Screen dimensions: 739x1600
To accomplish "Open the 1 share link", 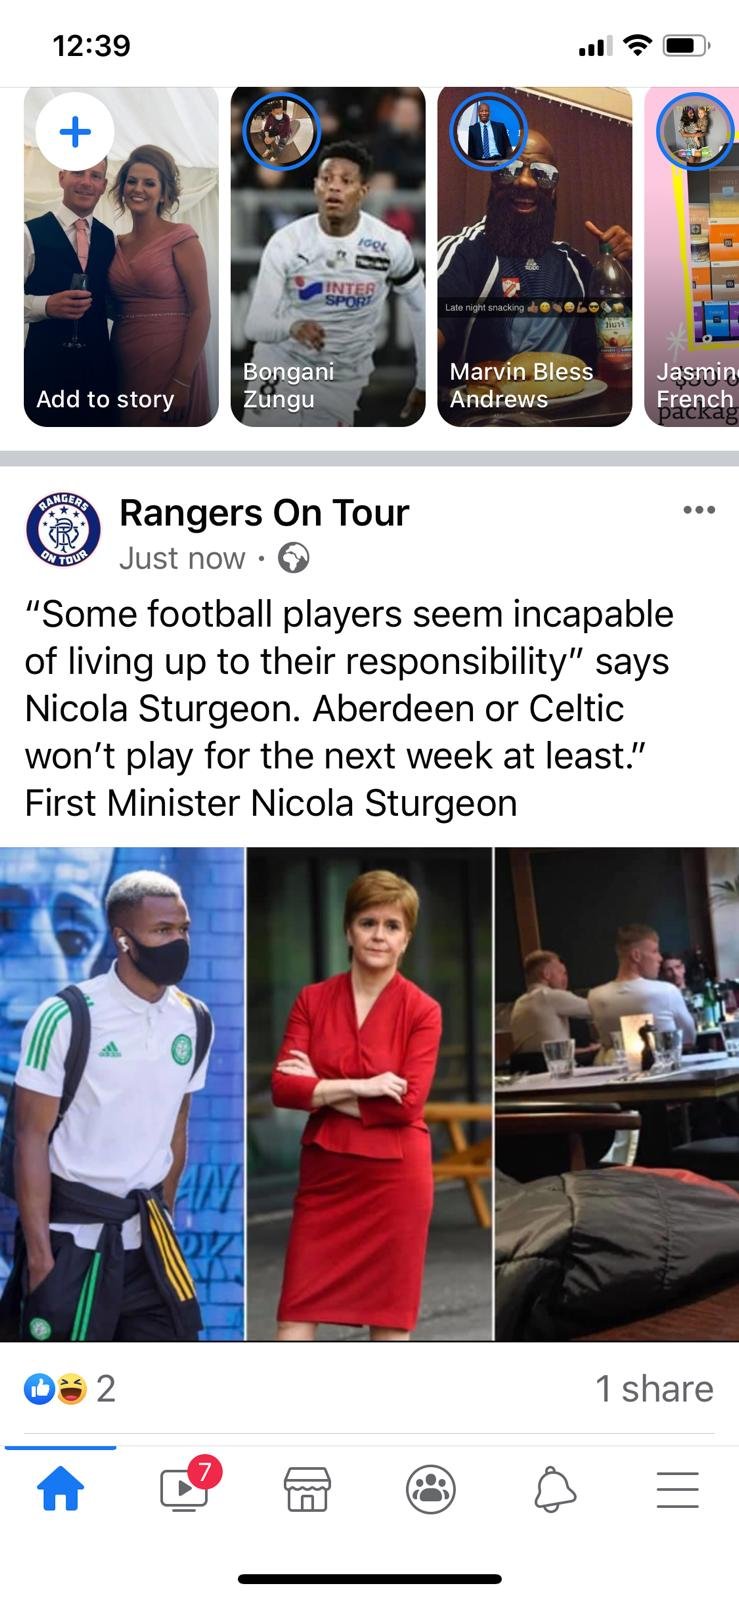I will point(654,1388).
